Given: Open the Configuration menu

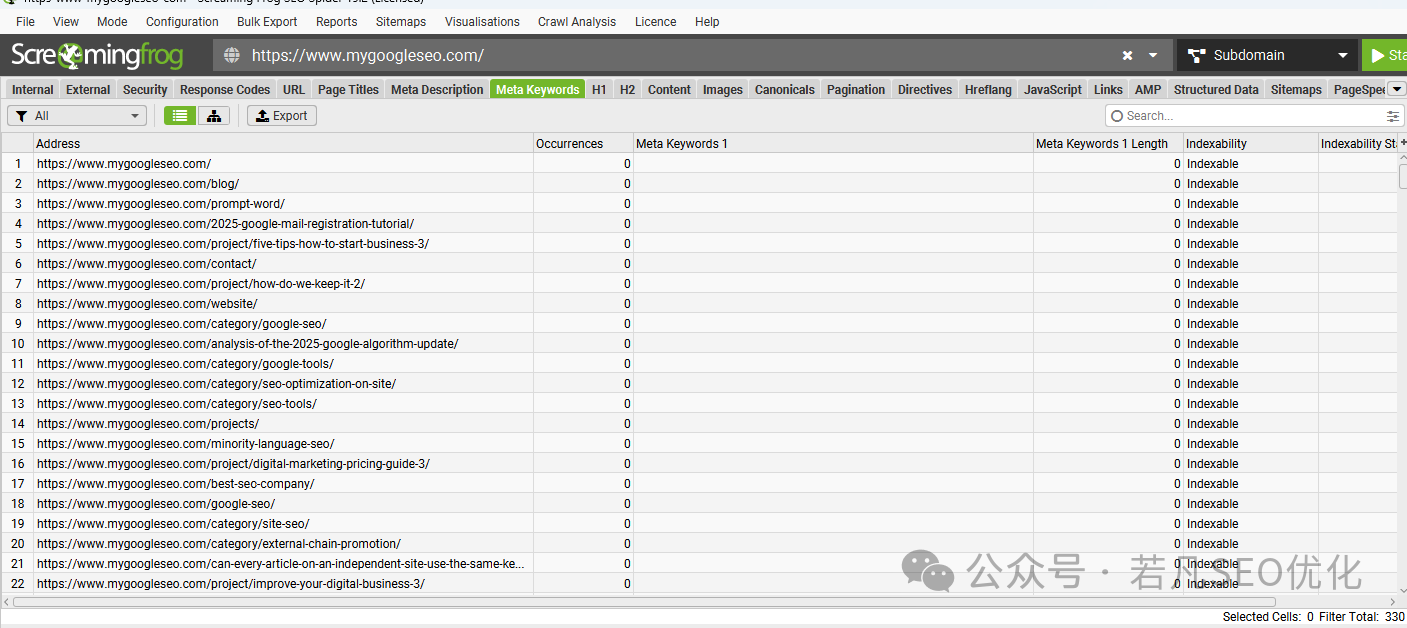Looking at the screenshot, I should (182, 21).
